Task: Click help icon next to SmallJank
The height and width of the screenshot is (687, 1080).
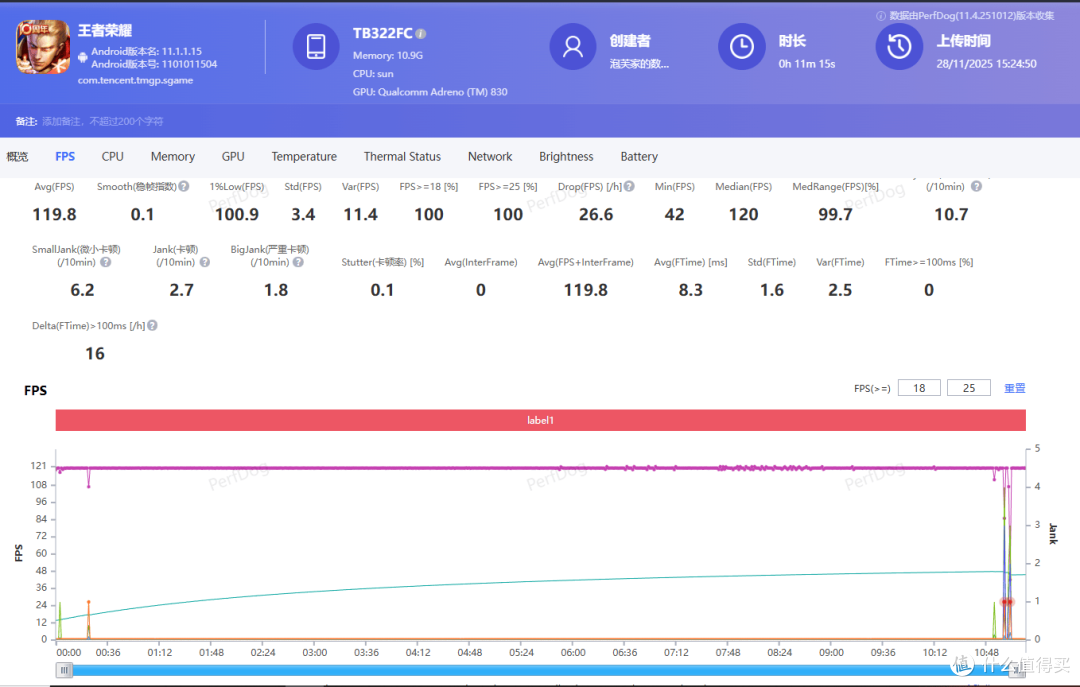Action: pos(105,262)
